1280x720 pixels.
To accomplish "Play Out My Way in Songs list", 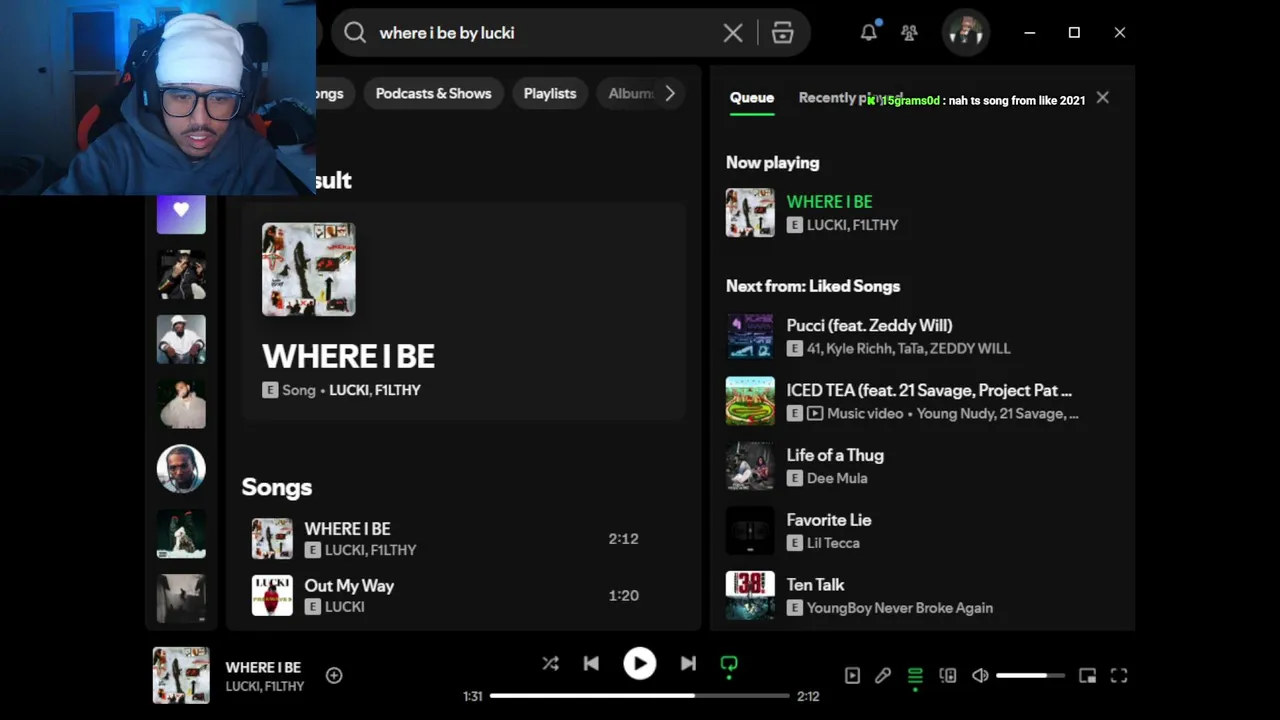I will tap(464, 595).
